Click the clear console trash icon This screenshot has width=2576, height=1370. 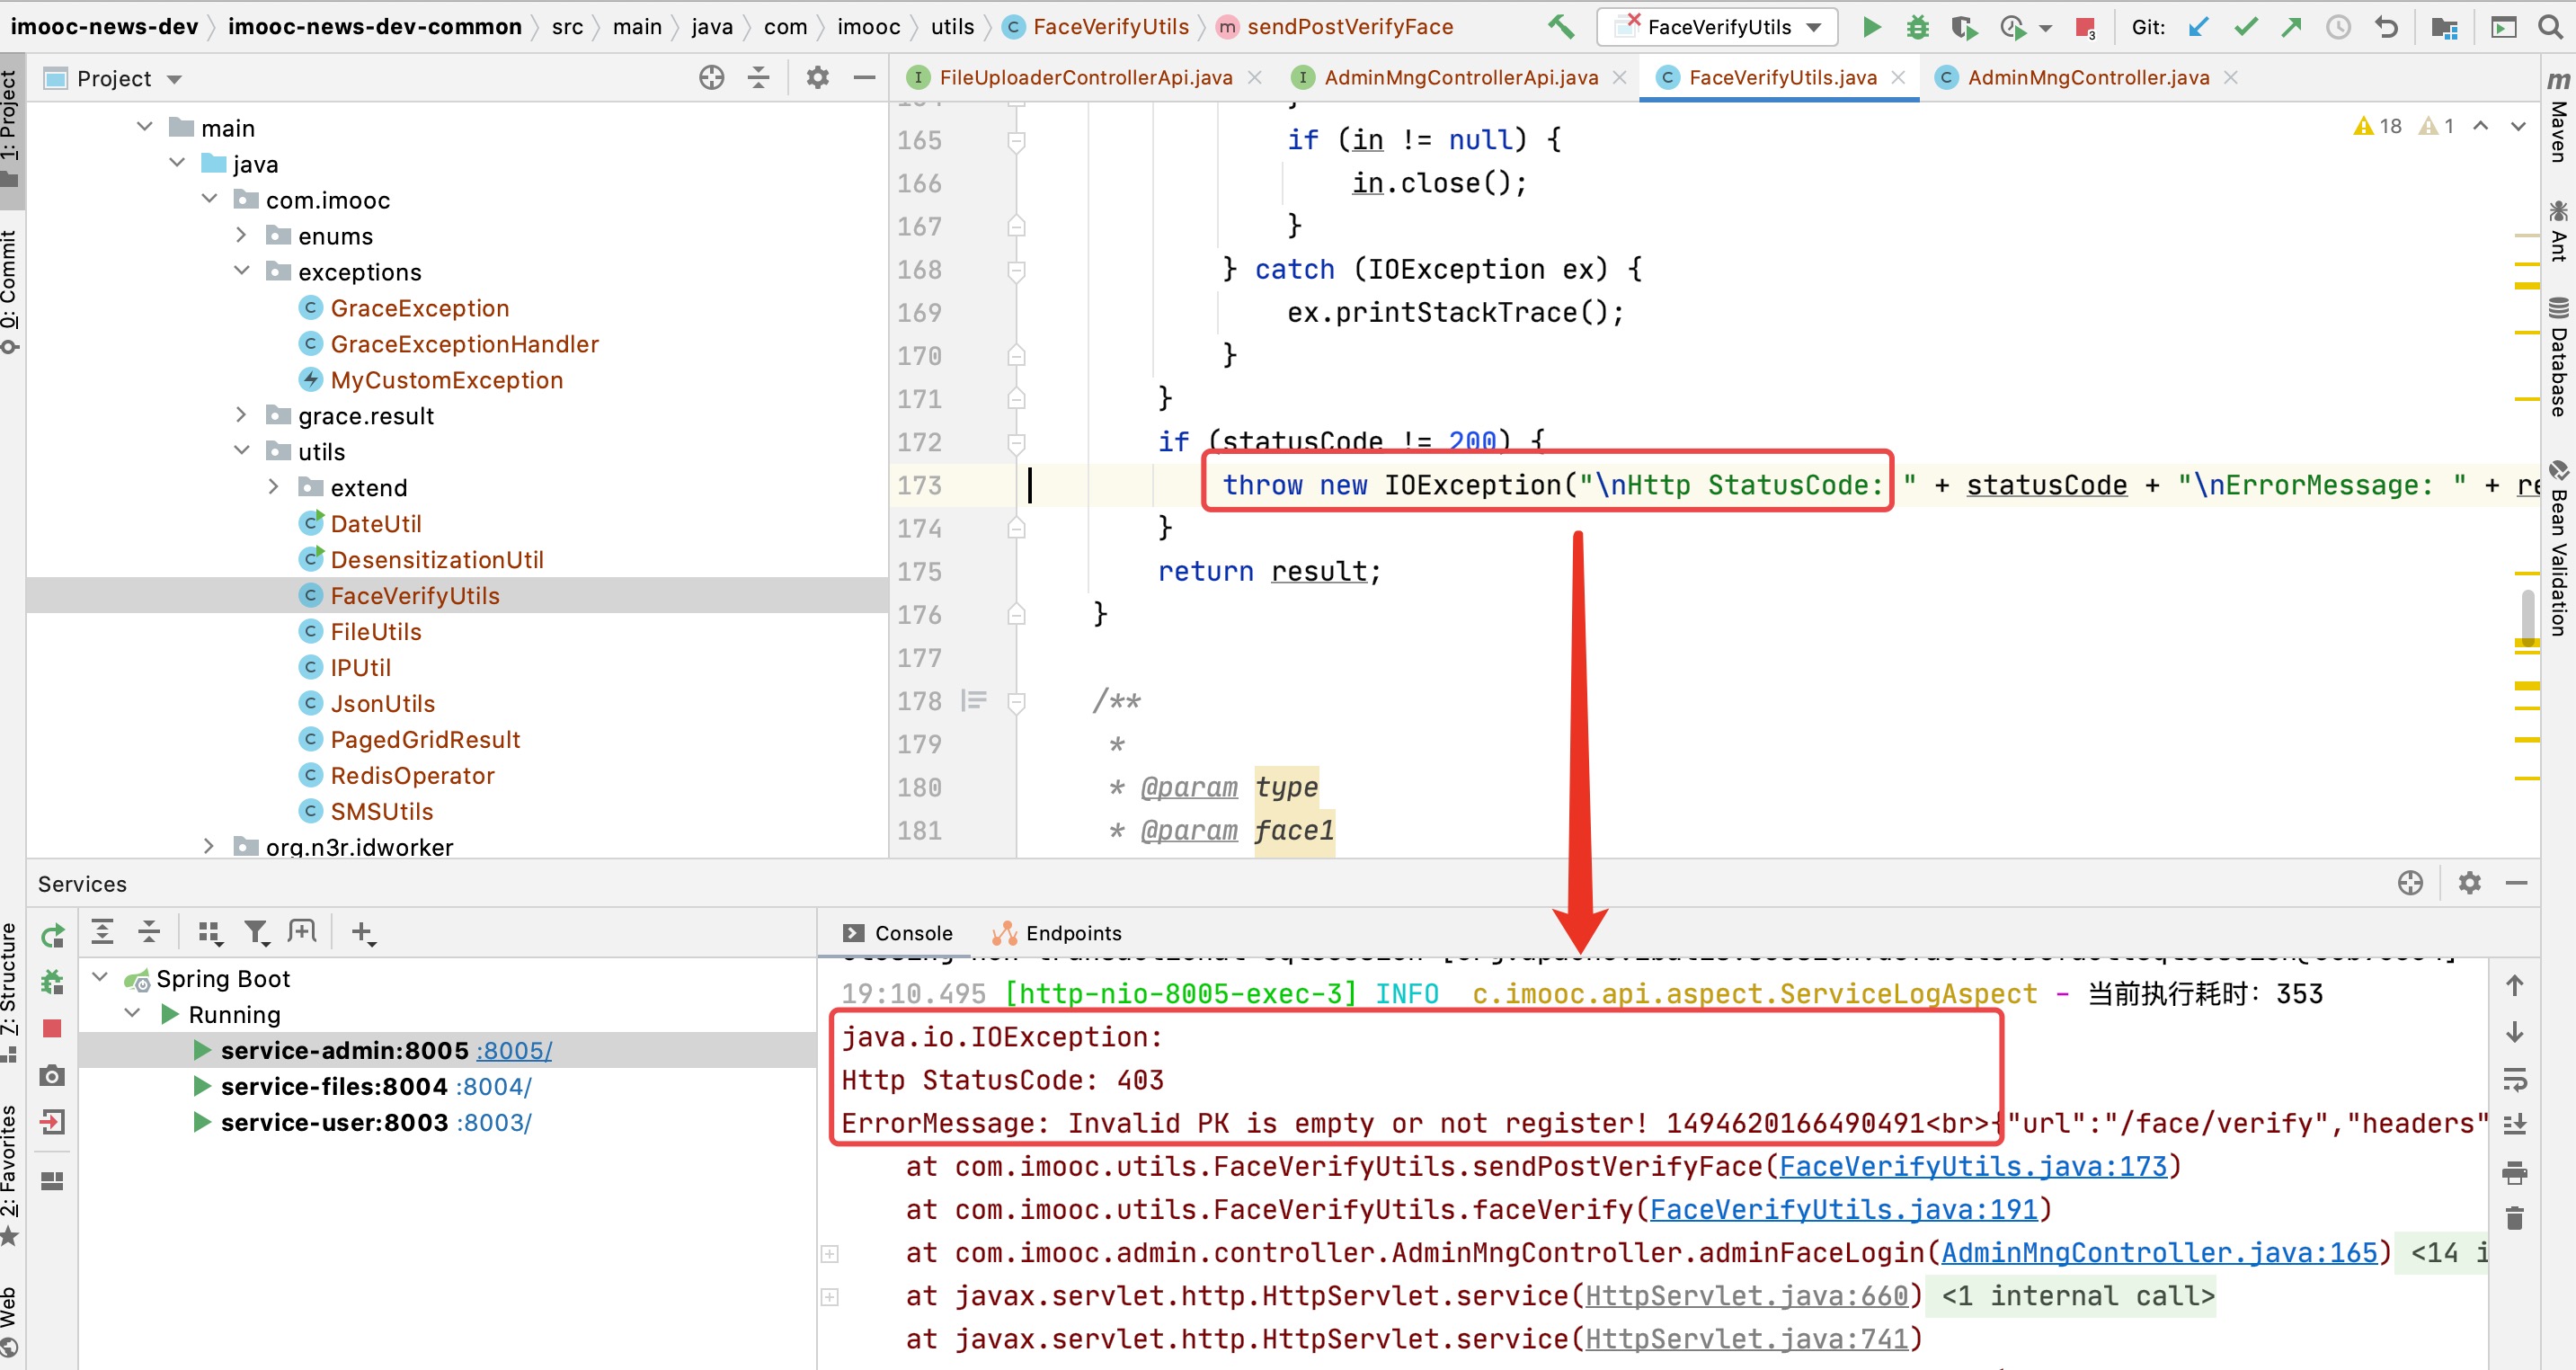coord(2514,1218)
